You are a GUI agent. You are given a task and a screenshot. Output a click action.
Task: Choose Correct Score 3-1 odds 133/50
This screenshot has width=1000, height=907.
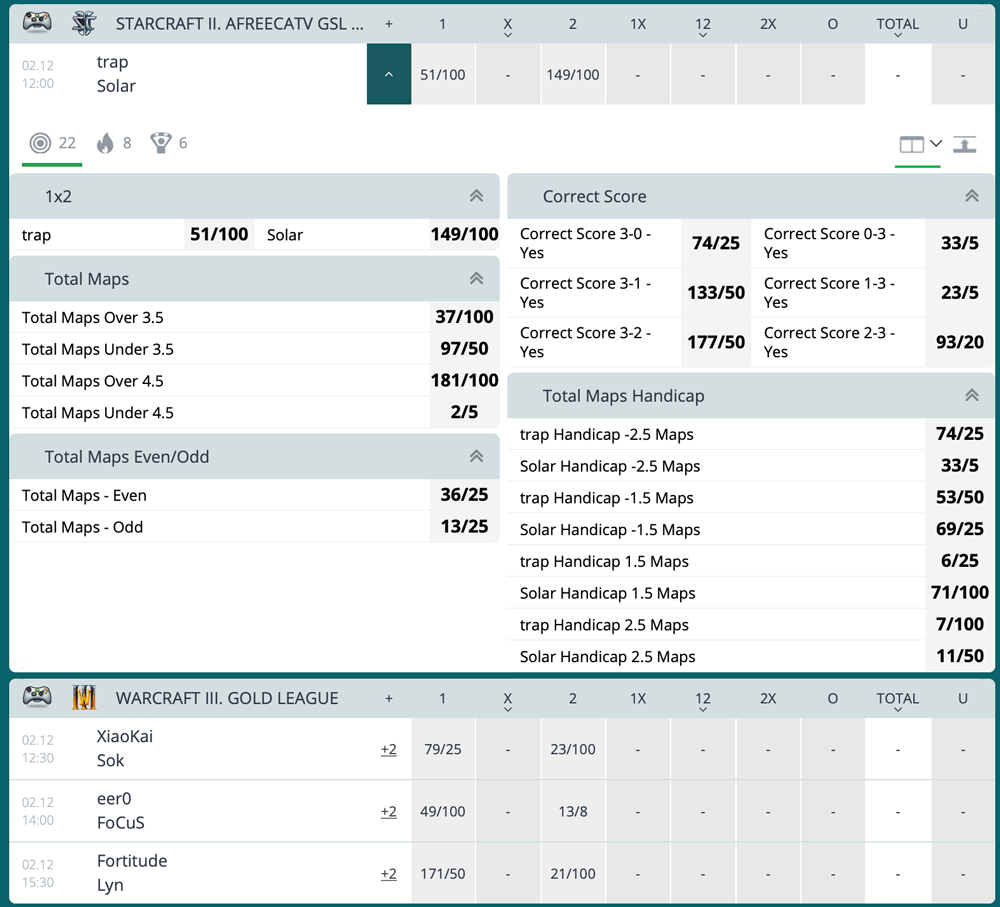tap(716, 293)
